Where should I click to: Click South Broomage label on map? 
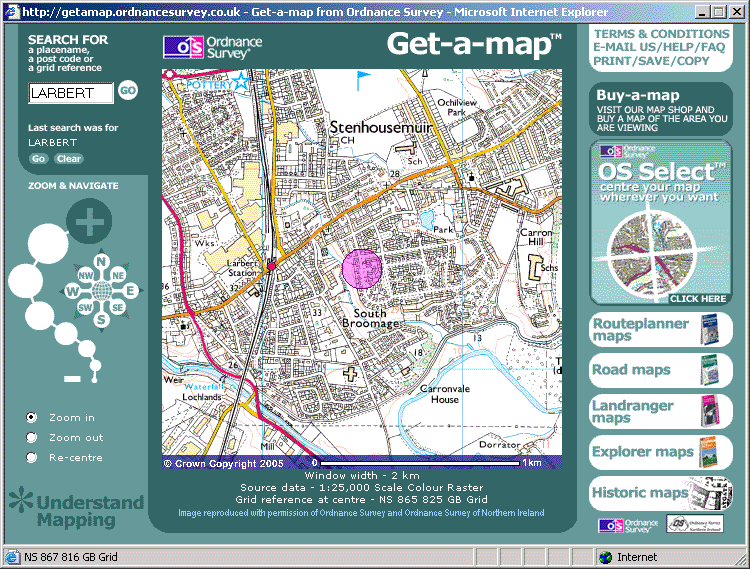pos(370,318)
